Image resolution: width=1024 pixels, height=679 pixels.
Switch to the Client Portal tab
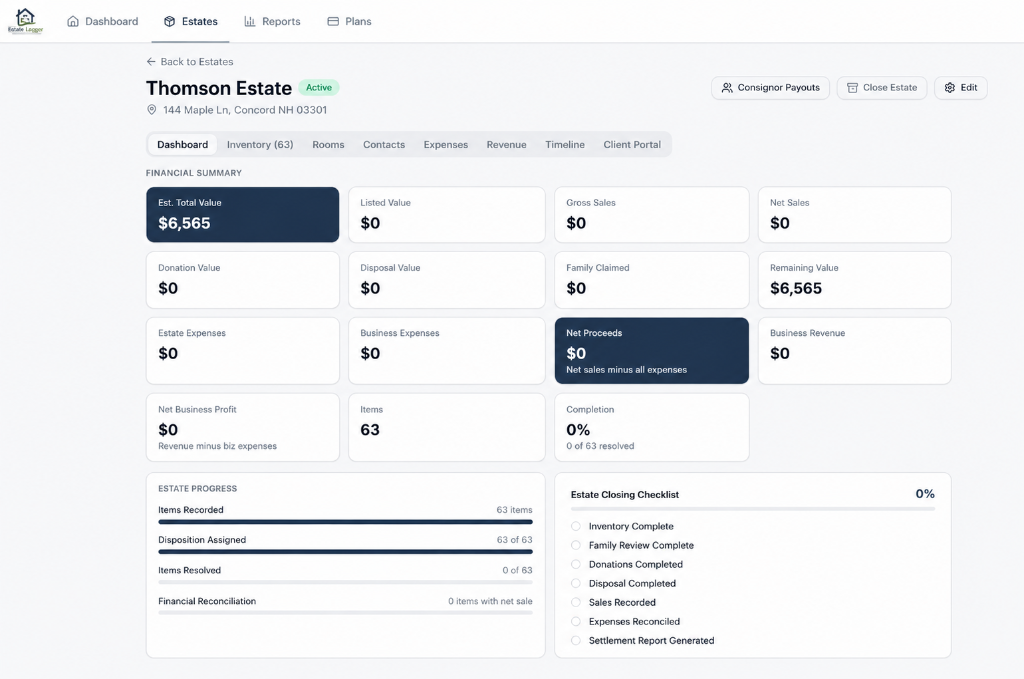[632, 144]
